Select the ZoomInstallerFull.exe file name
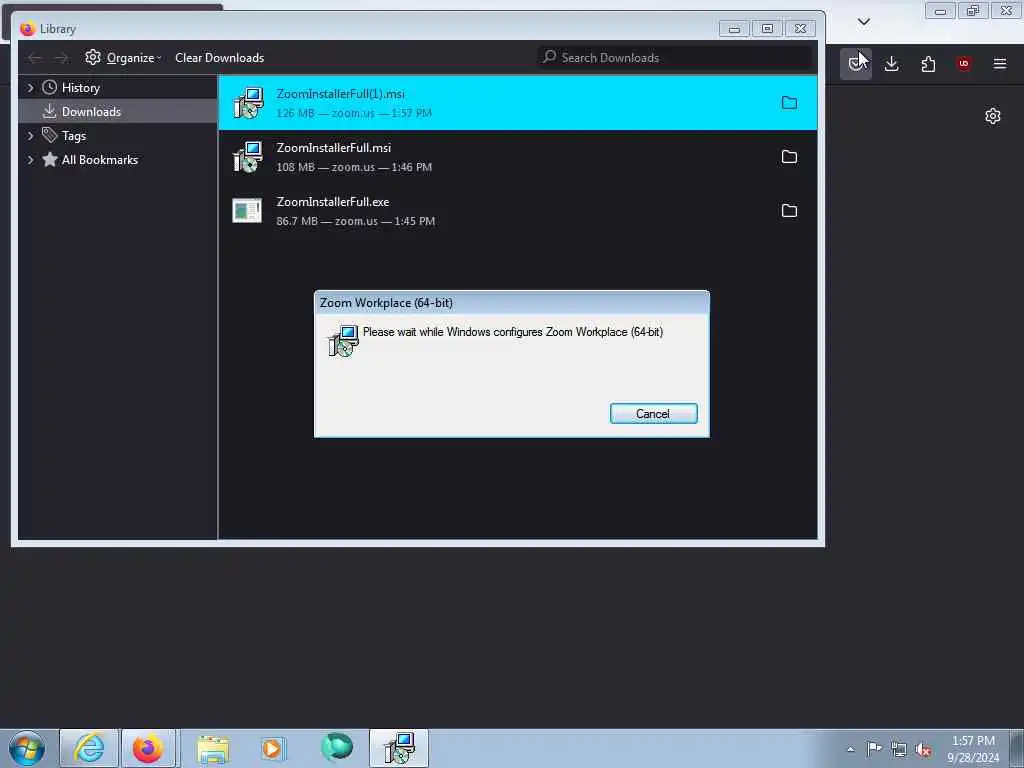 point(333,202)
